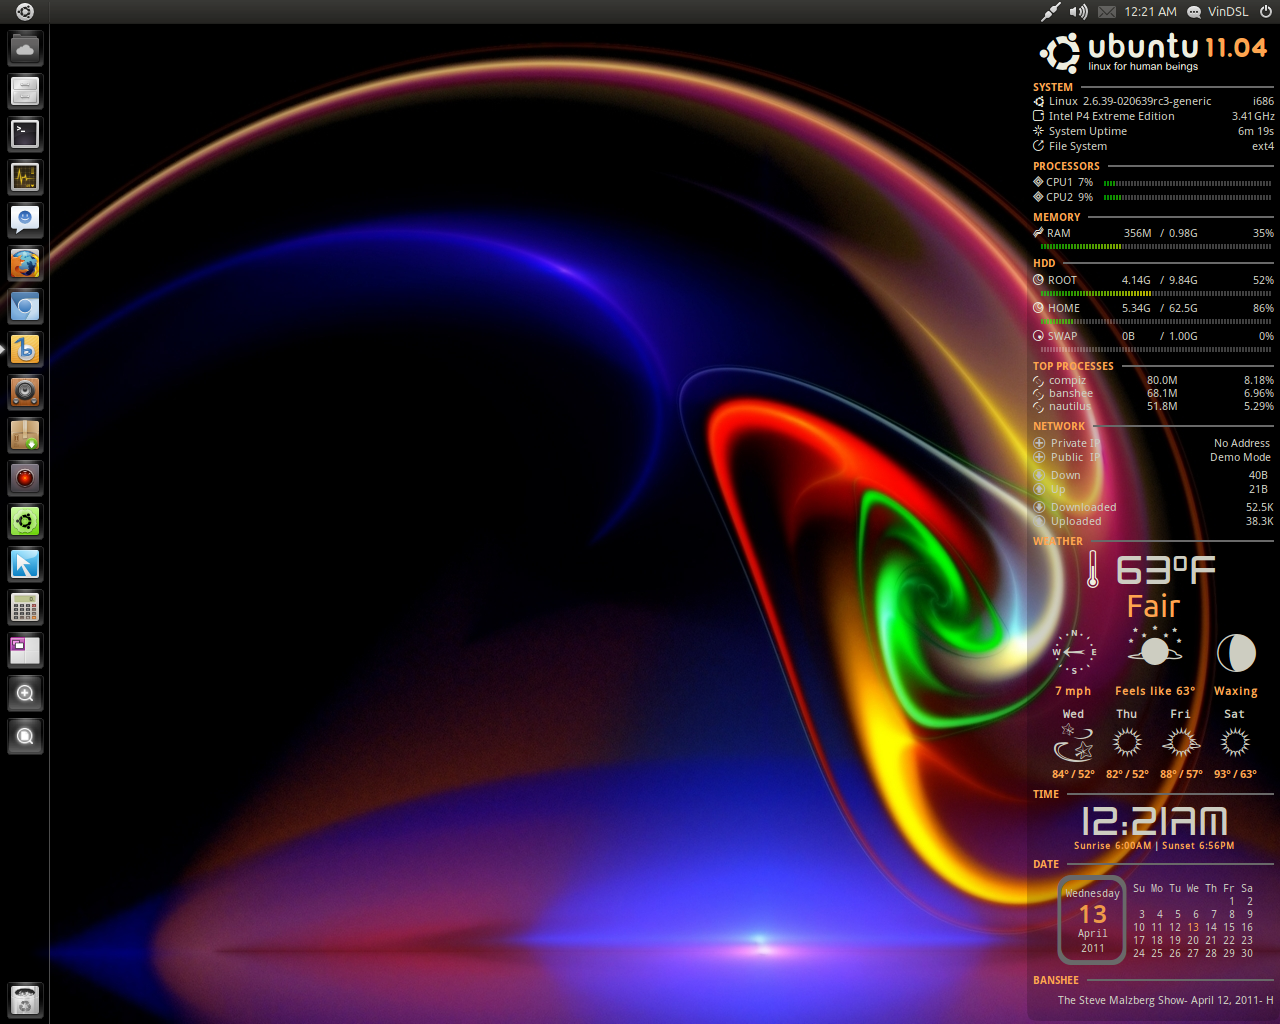The height and width of the screenshot is (1024, 1280).
Task: Launch Terminal from the launcher
Action: click(25, 134)
